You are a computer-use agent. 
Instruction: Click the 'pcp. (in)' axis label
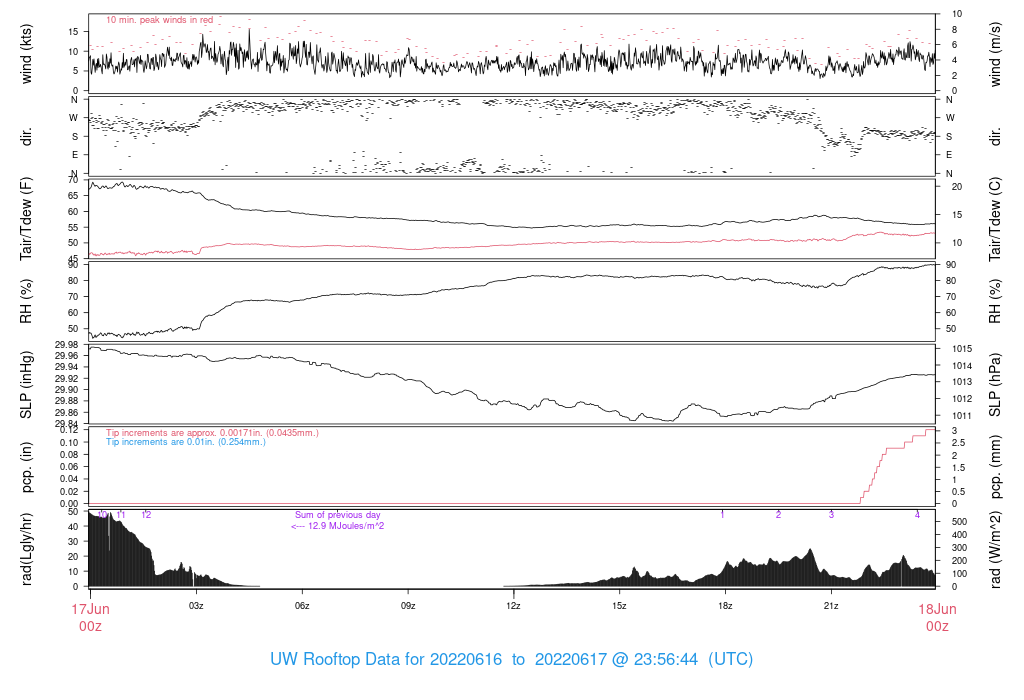coord(26,467)
